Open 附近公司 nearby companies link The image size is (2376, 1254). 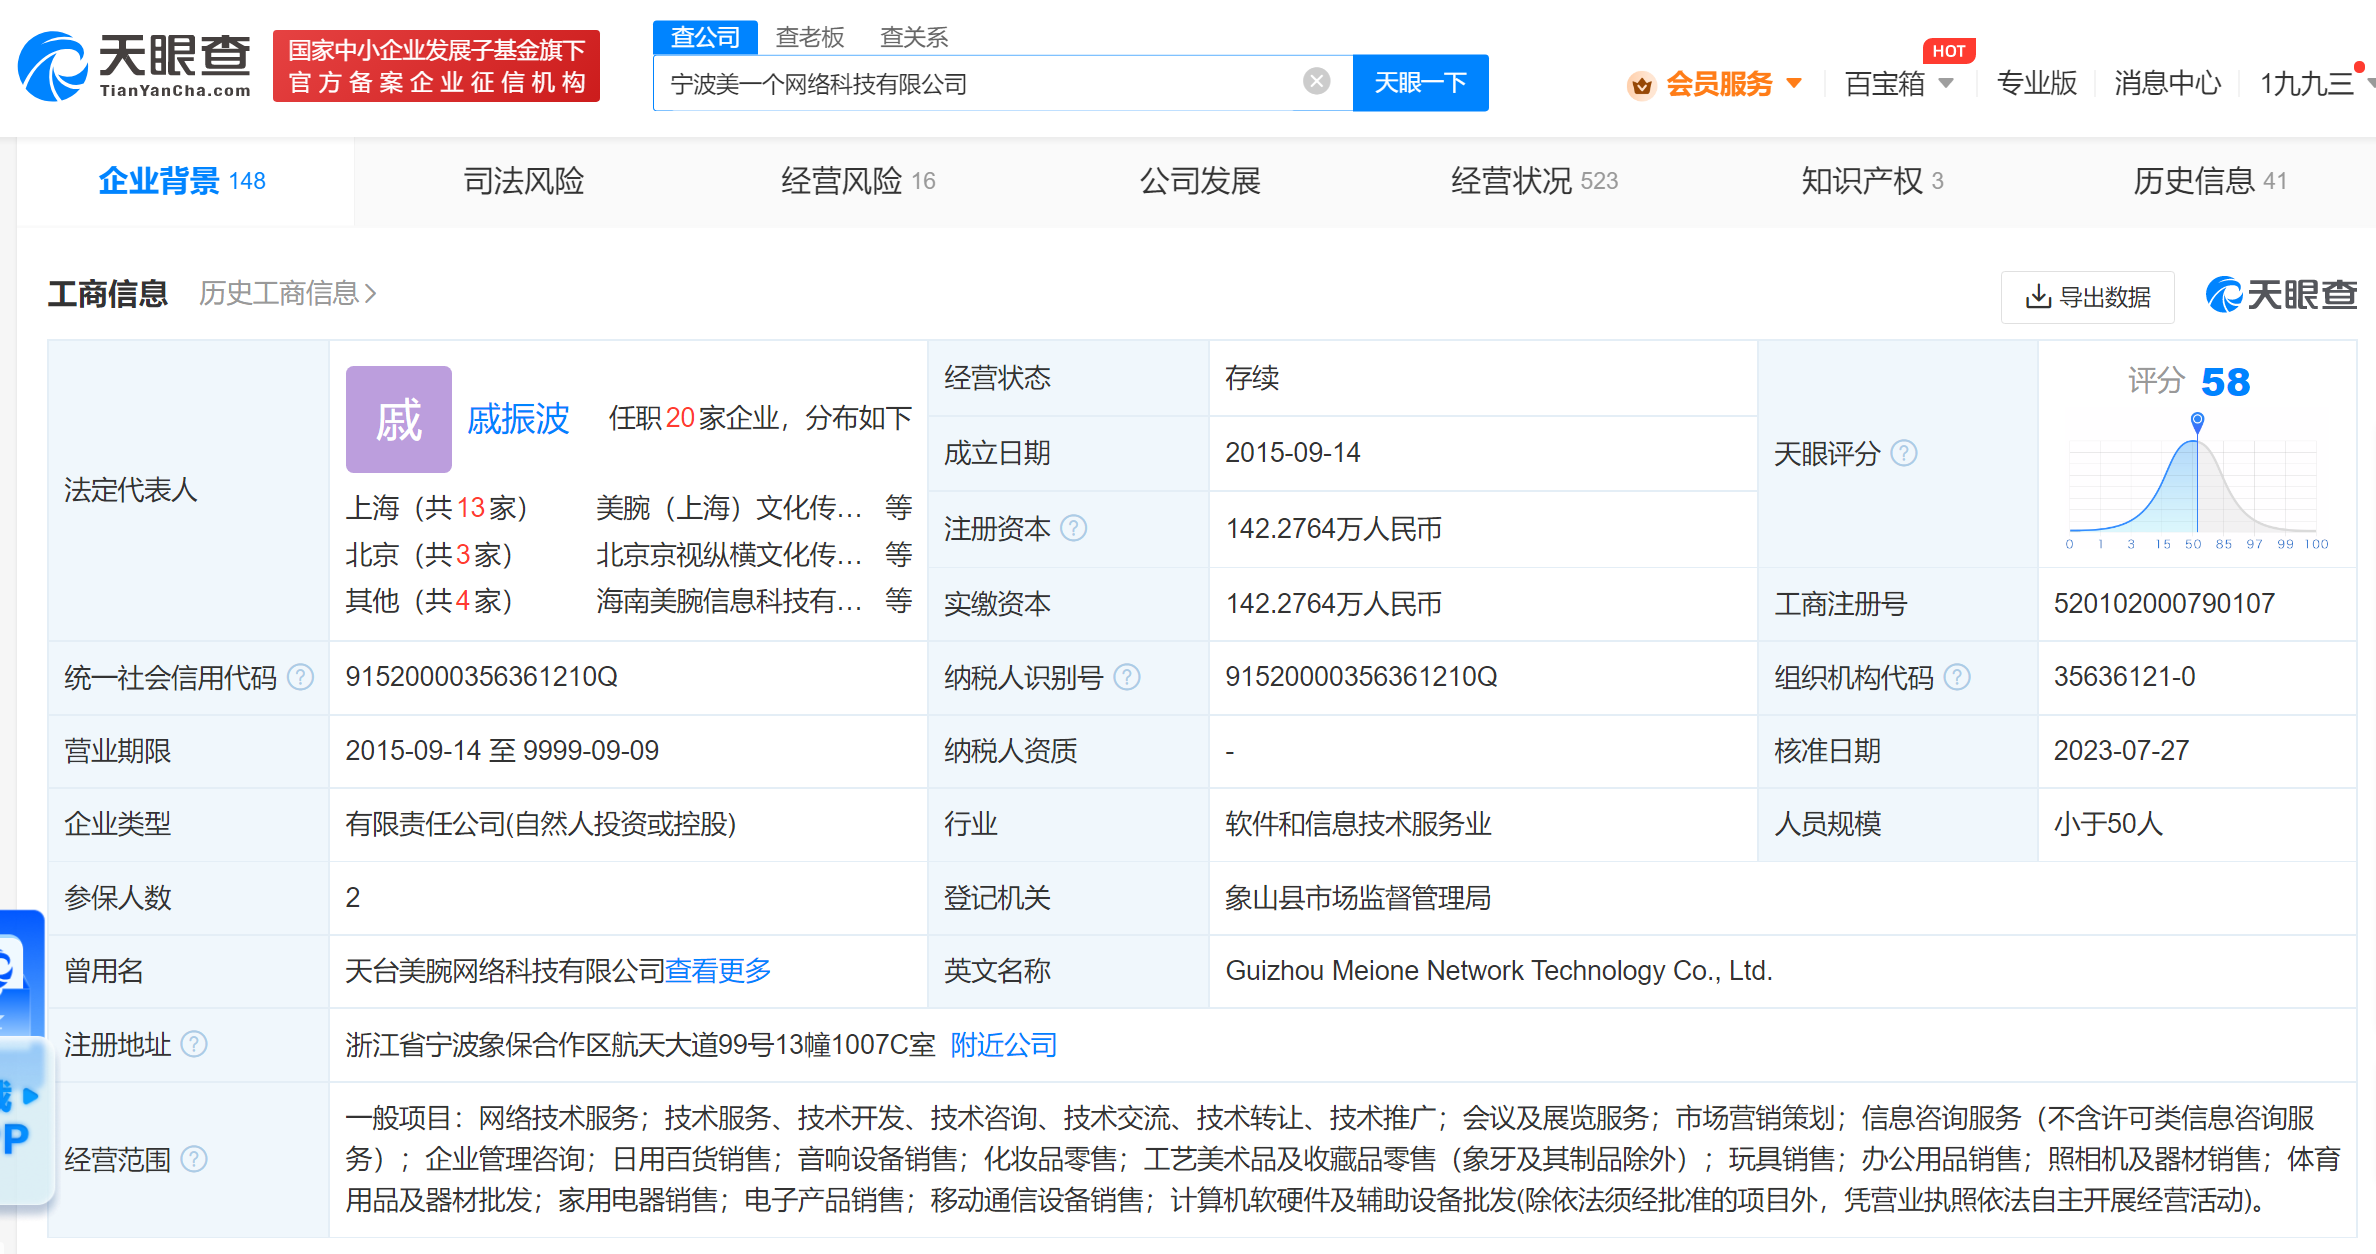point(1003,1044)
